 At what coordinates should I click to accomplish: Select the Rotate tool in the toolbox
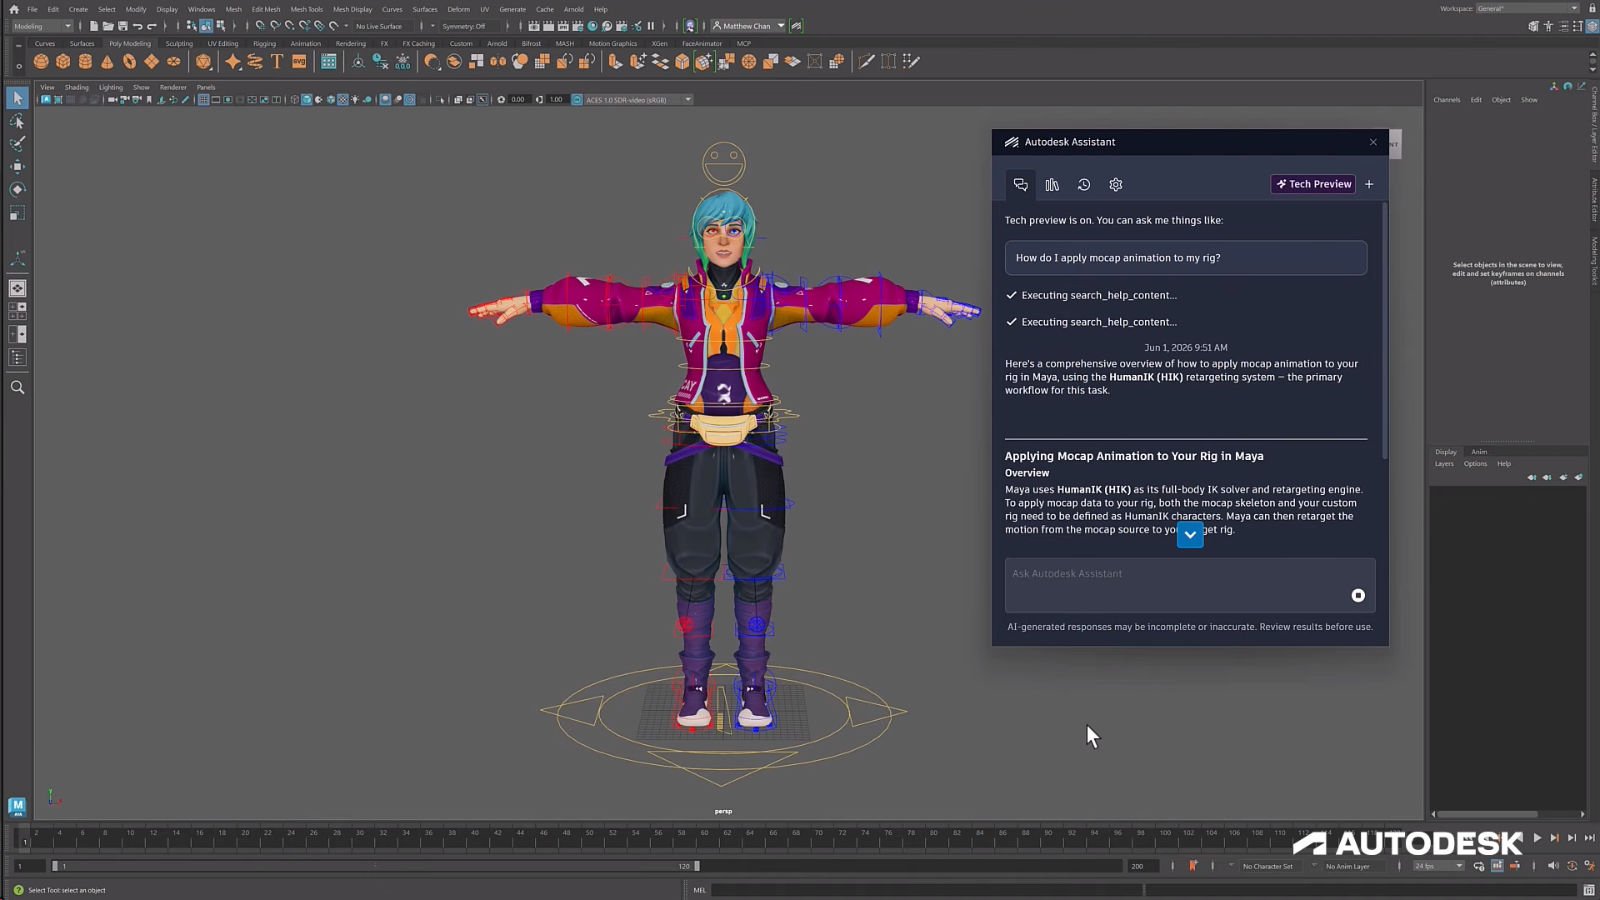[17, 190]
